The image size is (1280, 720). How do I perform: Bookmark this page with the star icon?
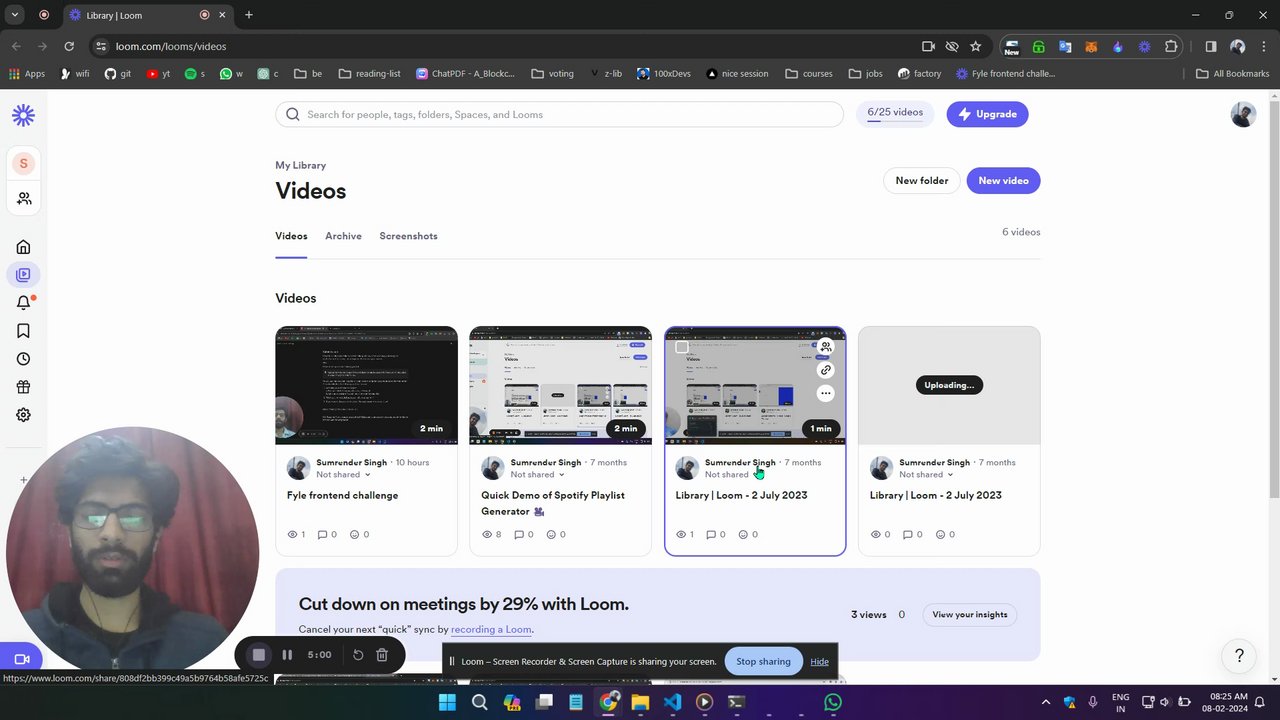pos(975,46)
